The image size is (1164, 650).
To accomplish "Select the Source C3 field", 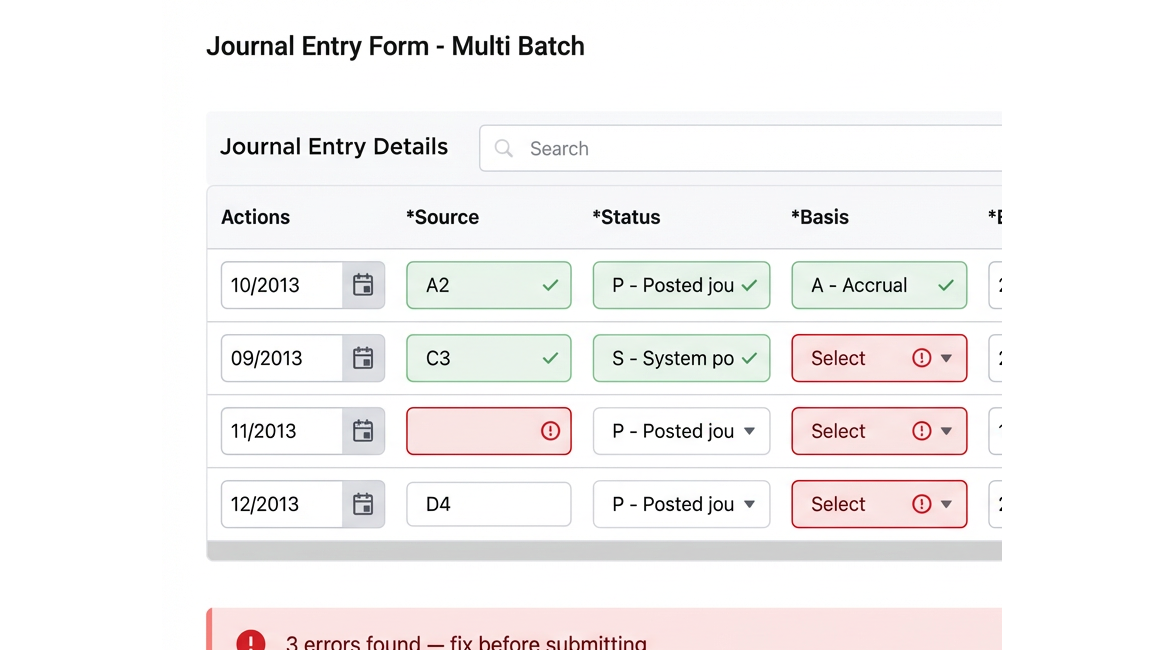I will (x=470, y=358).
